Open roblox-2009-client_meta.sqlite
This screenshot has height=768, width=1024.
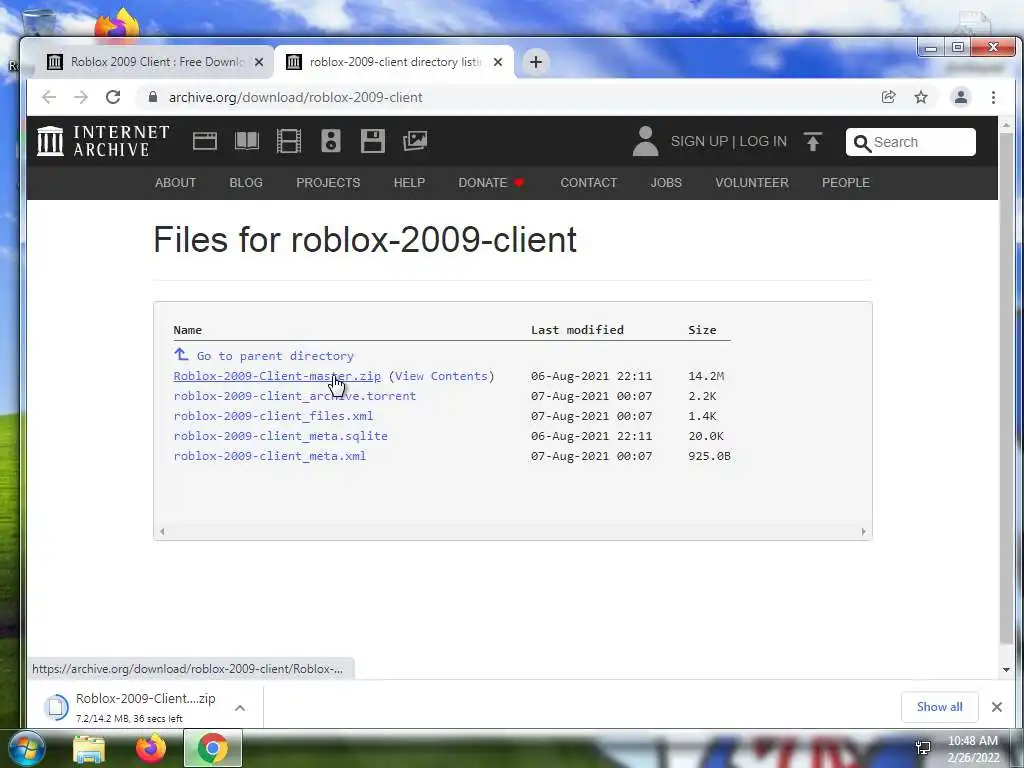[280, 436]
